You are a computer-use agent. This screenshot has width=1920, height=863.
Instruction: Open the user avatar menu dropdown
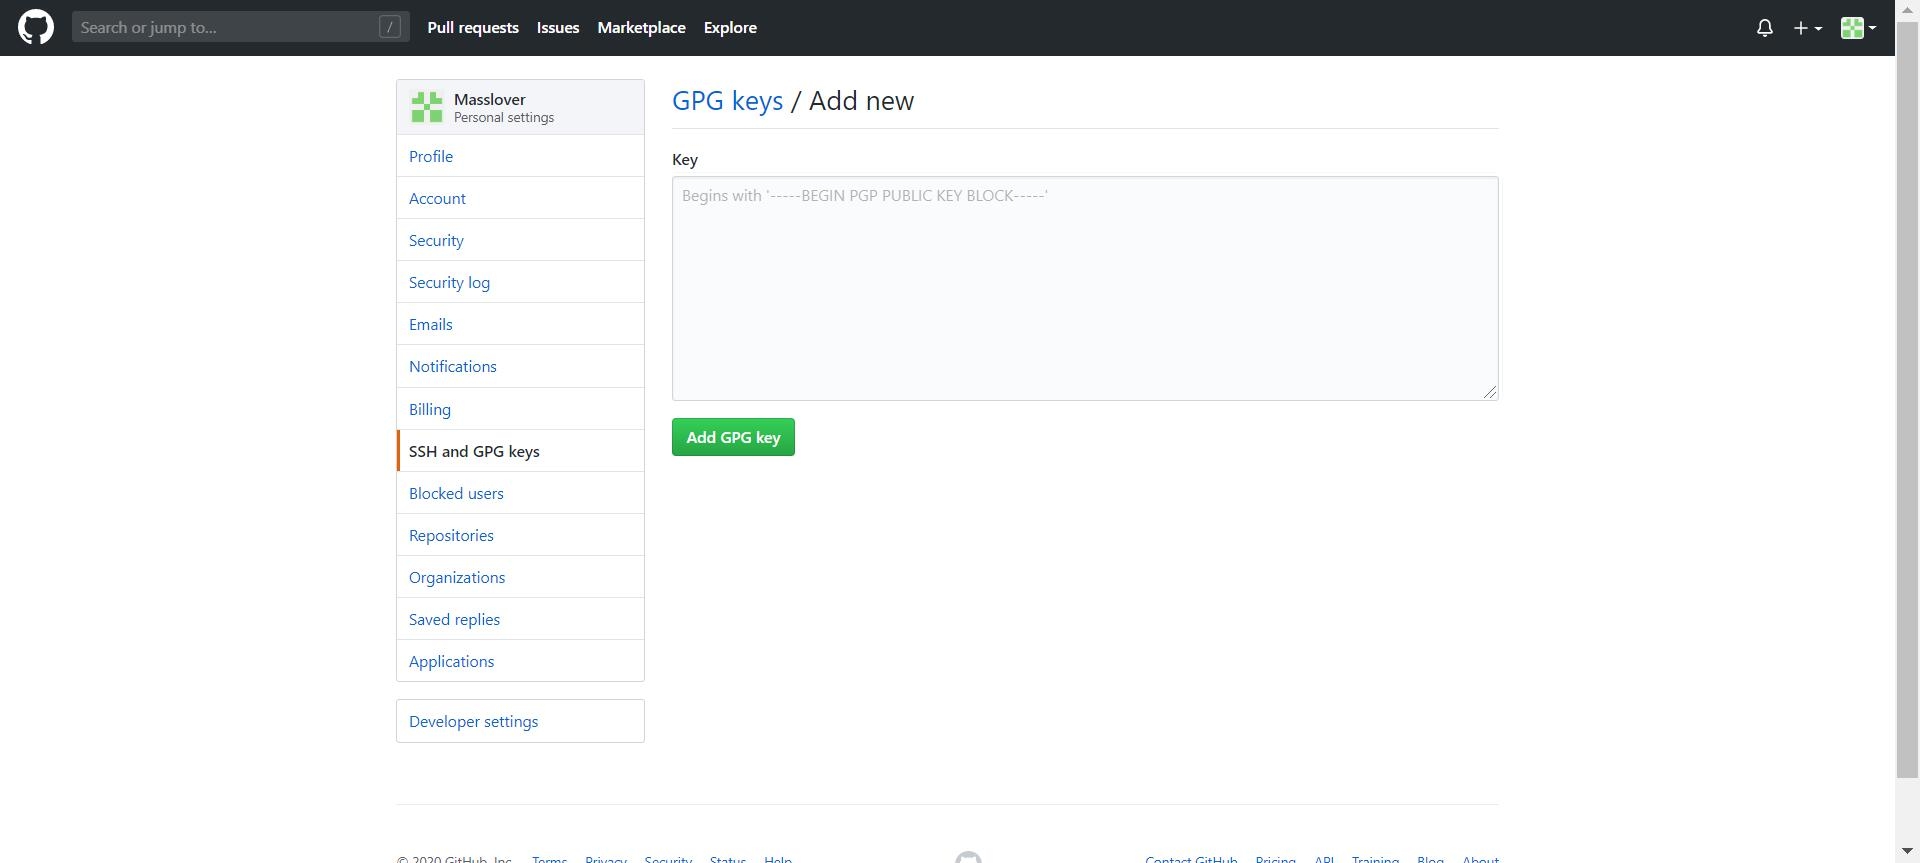(x=1858, y=28)
